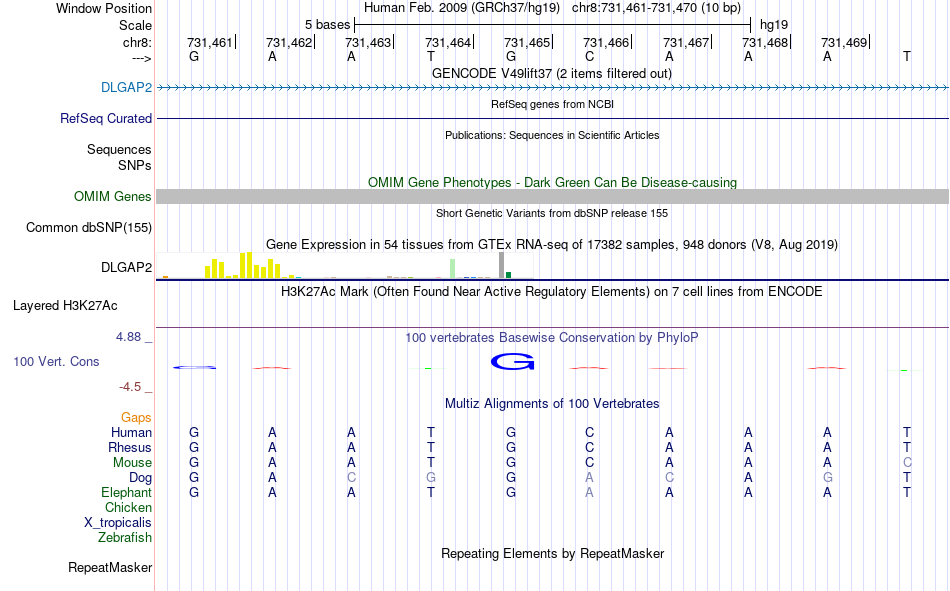This screenshot has height=591, width=950.
Task: Click the Window Position label
Action: pos(104,8)
